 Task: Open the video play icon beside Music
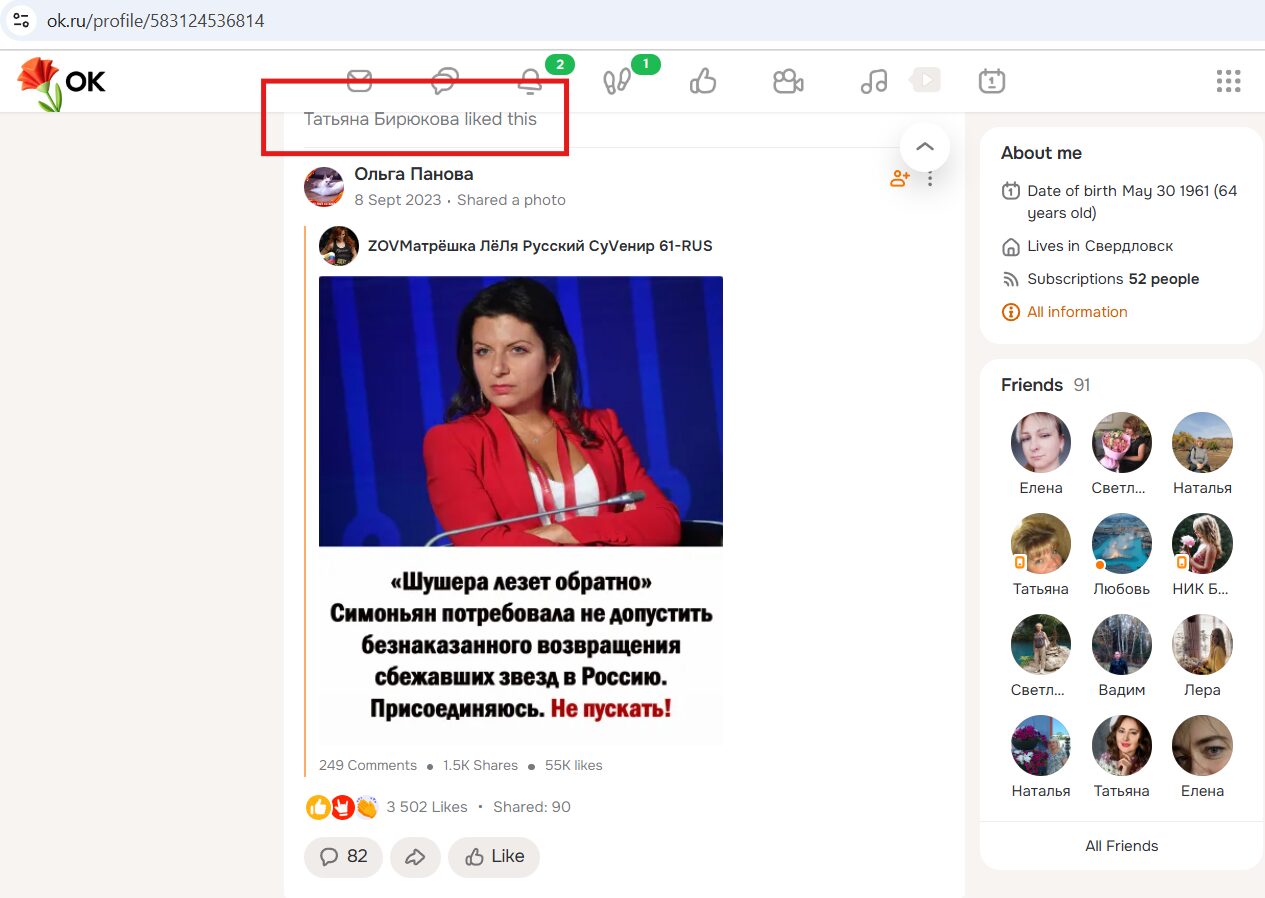click(x=926, y=79)
